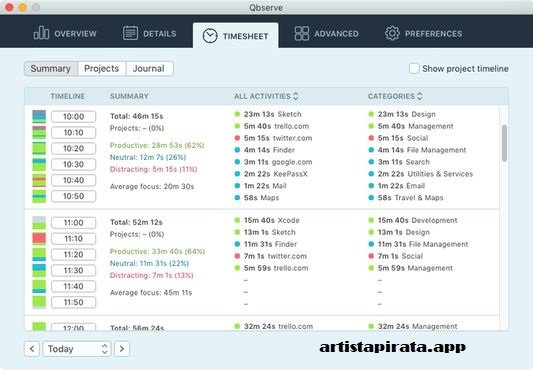This screenshot has width=533, height=370.
Task: Select the Timesheet clock icon
Action: [x=210, y=36]
